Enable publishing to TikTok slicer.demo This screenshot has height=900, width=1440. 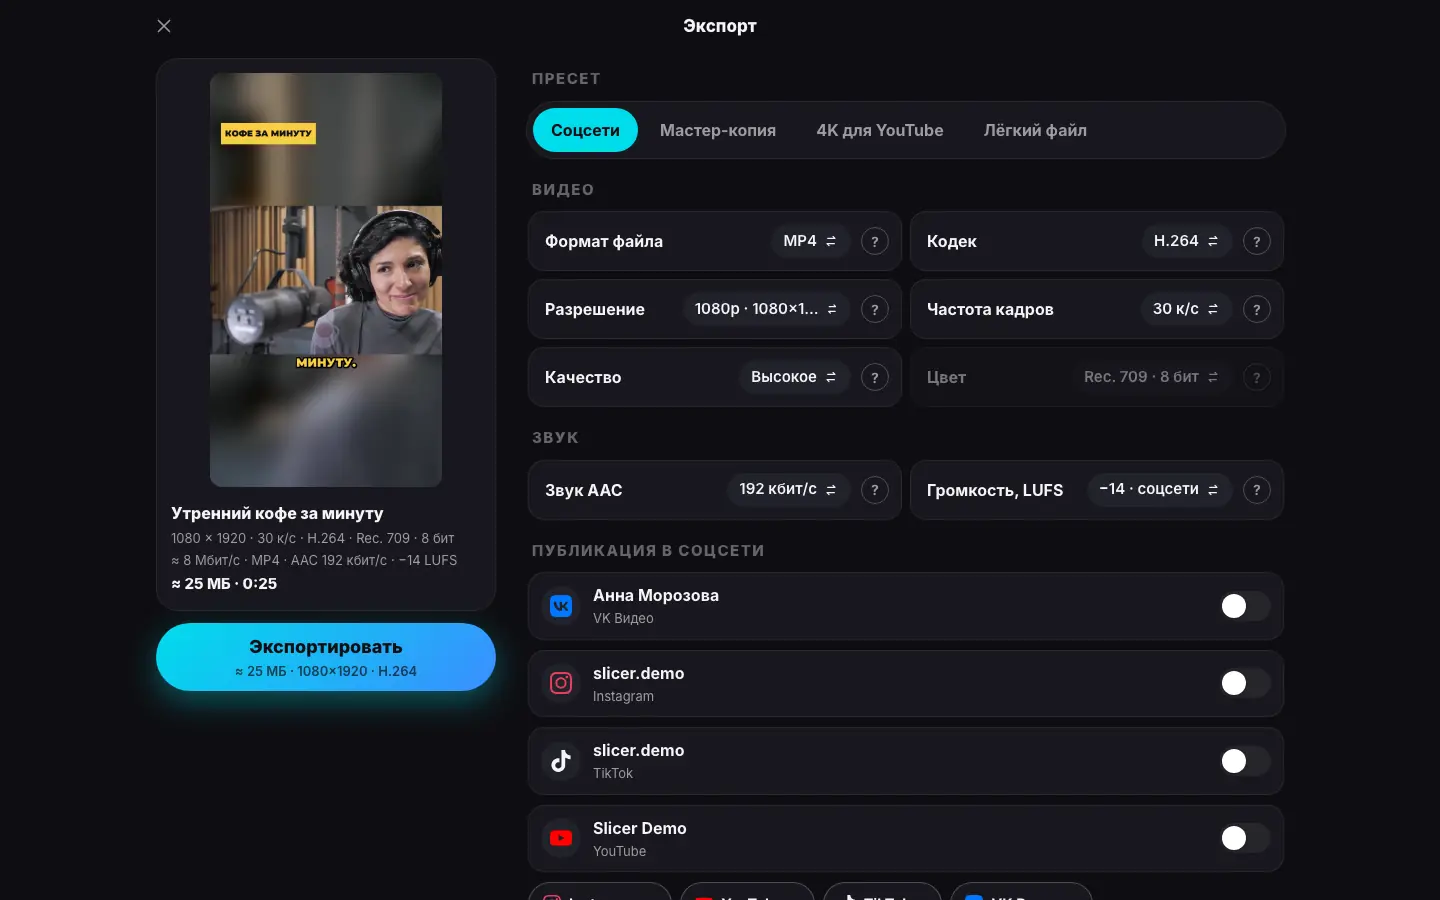1244,761
